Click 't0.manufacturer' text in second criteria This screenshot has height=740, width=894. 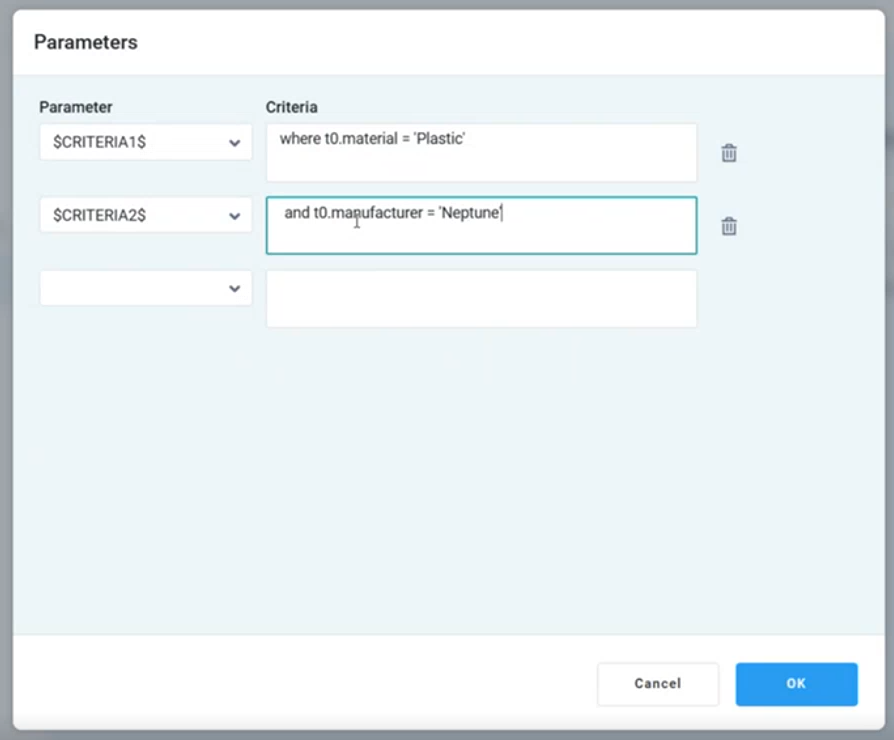point(368,212)
